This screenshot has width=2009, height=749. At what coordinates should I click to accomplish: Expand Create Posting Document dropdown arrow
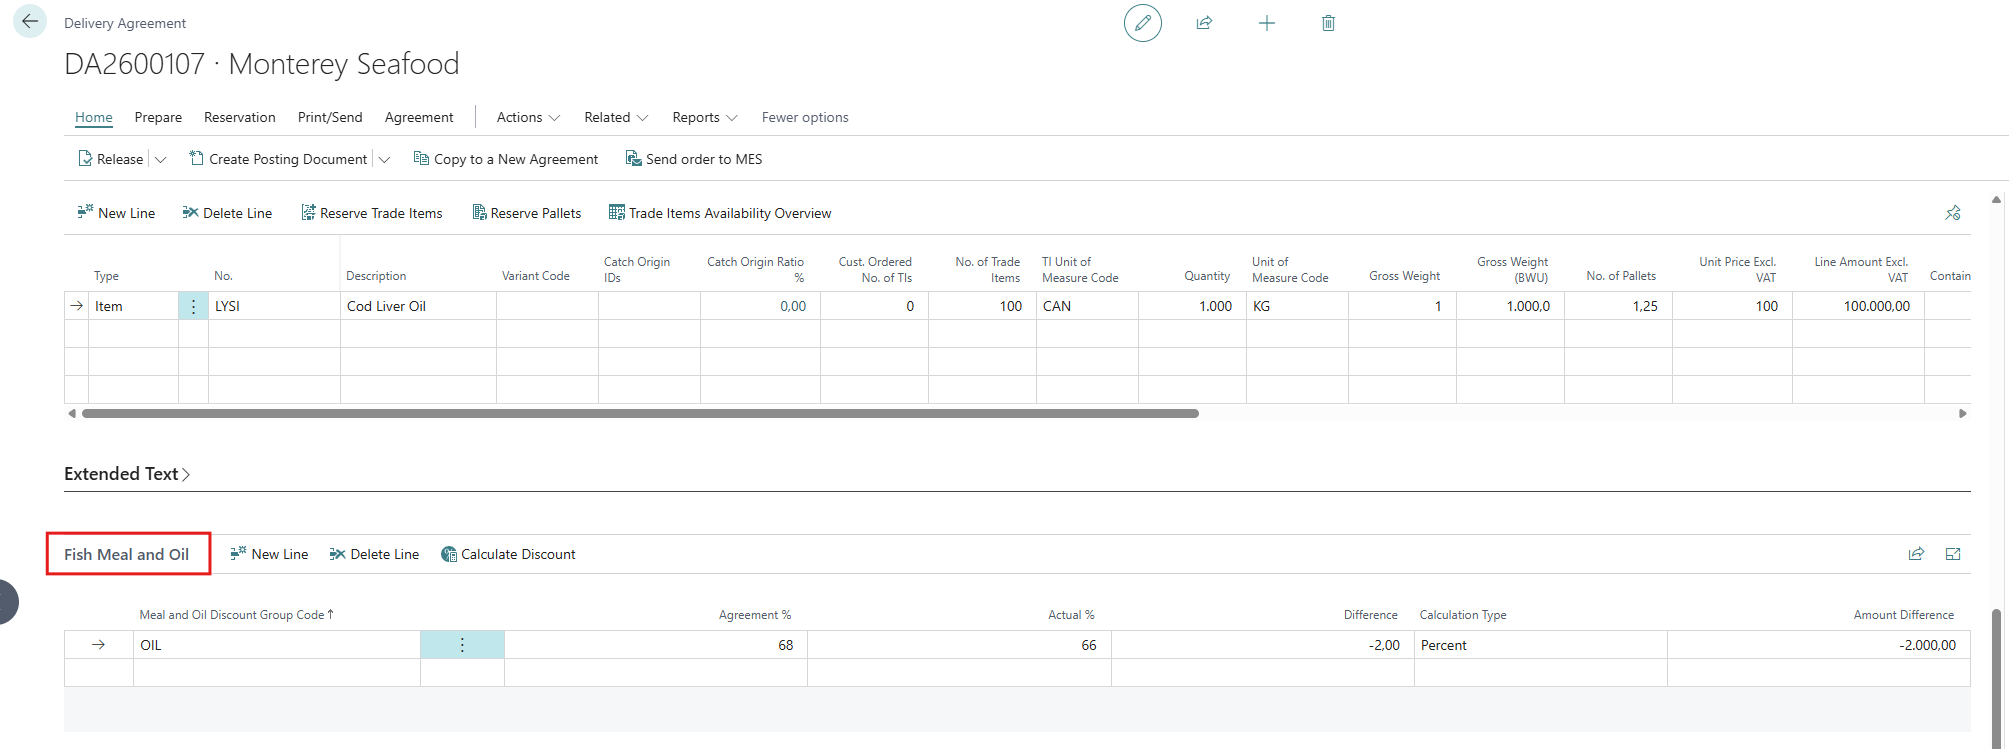pos(384,159)
